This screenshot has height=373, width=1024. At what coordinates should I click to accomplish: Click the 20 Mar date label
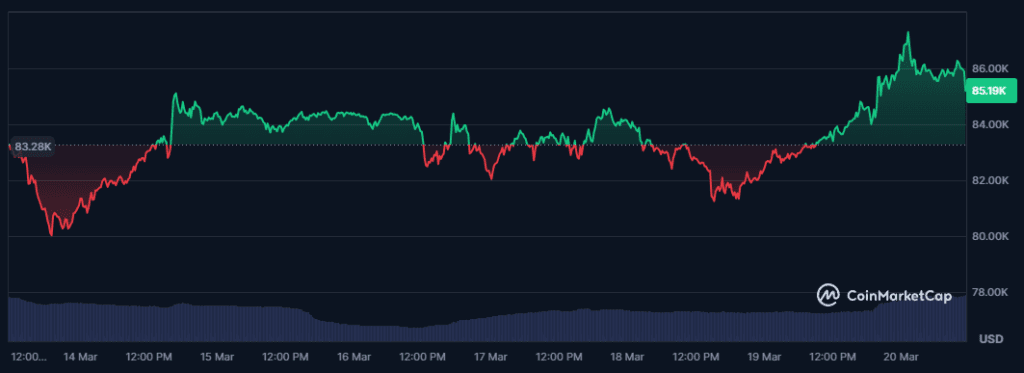tap(901, 357)
